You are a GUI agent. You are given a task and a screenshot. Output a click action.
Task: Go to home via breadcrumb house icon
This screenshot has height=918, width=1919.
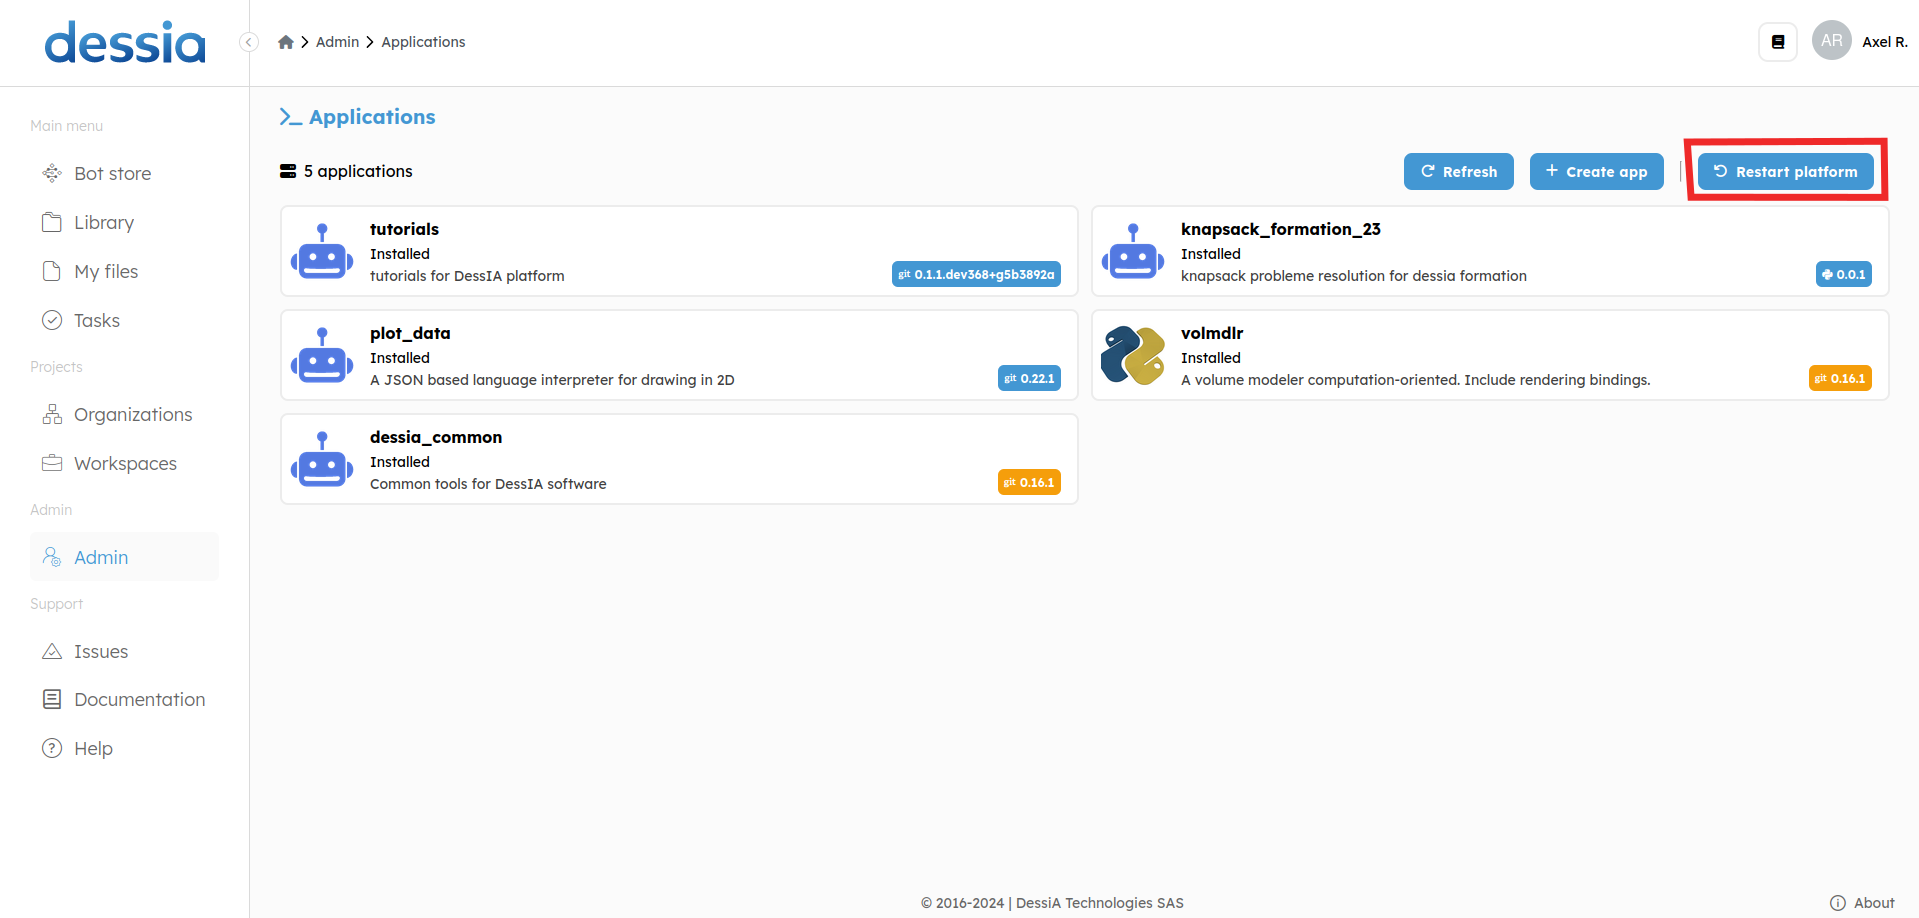click(286, 42)
